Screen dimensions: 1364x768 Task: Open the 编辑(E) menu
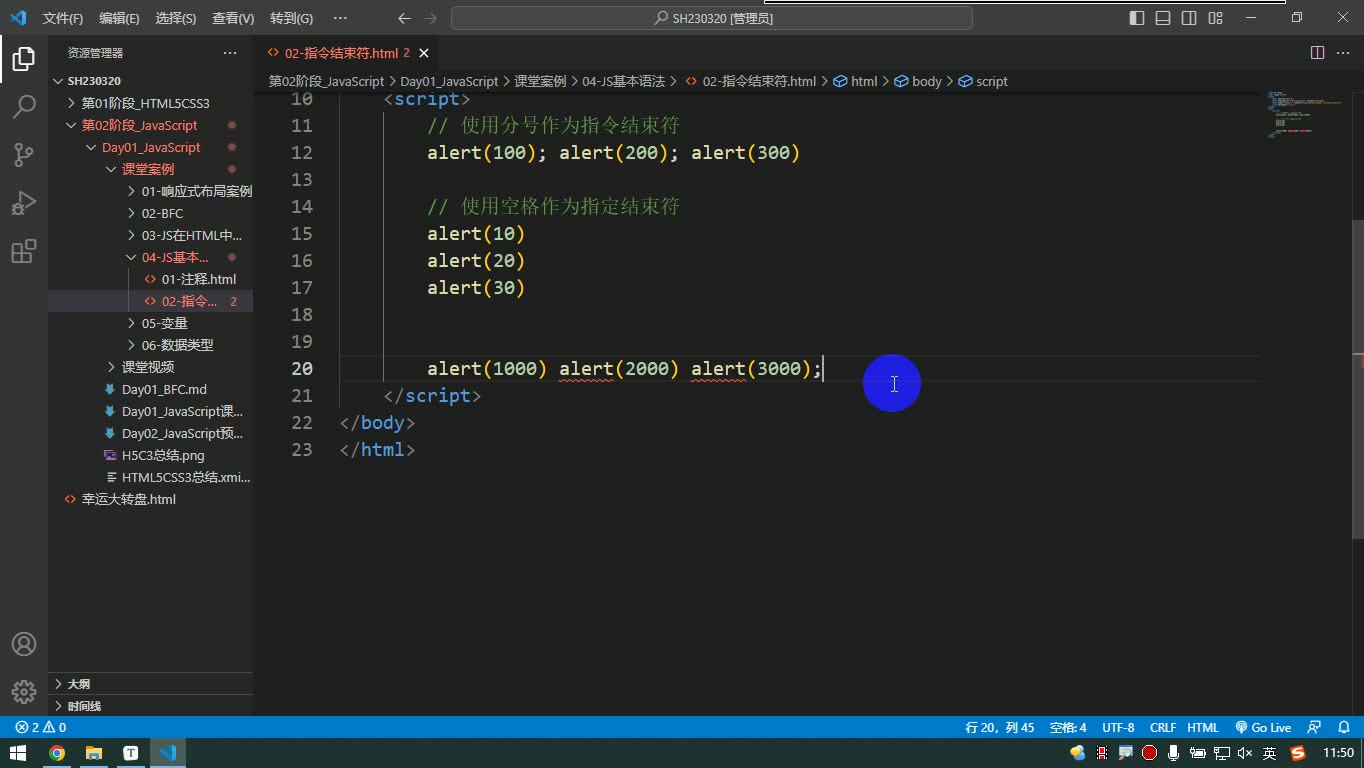(119, 18)
